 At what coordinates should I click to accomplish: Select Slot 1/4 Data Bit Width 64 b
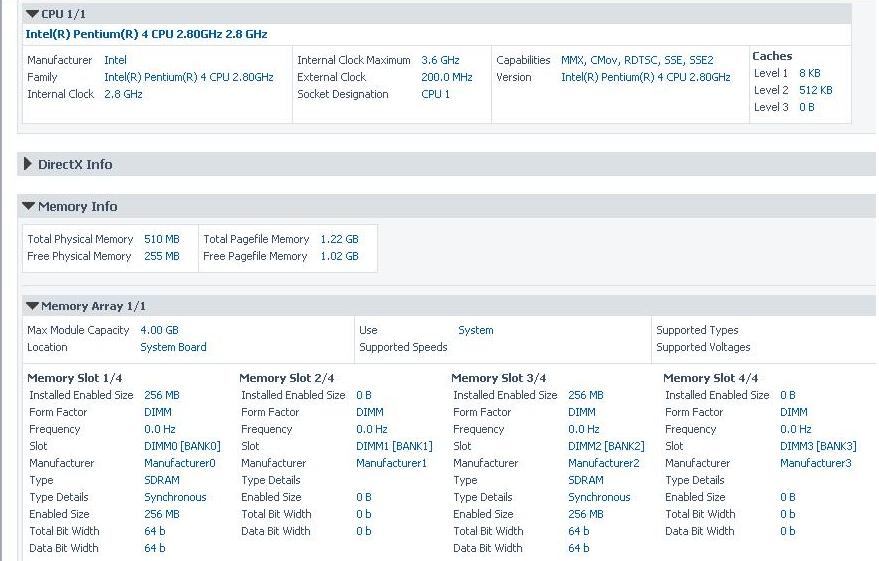(155, 548)
